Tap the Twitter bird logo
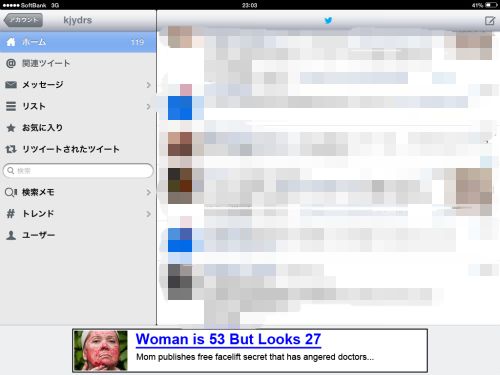This screenshot has width=500, height=375. (x=328, y=21)
